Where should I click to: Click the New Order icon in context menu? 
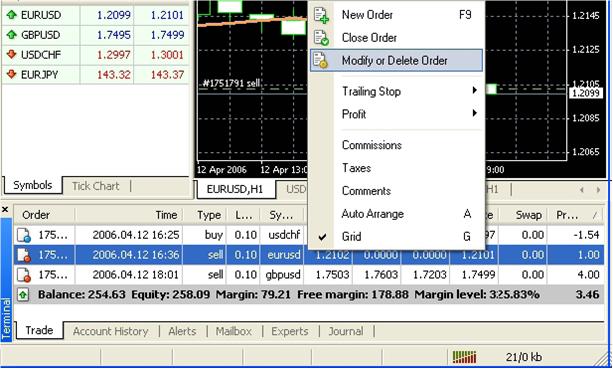(321, 15)
